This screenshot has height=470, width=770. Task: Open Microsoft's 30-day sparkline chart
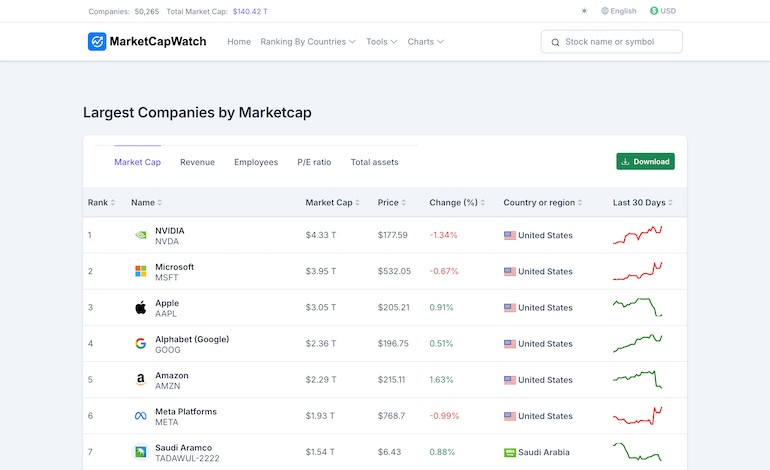click(637, 271)
